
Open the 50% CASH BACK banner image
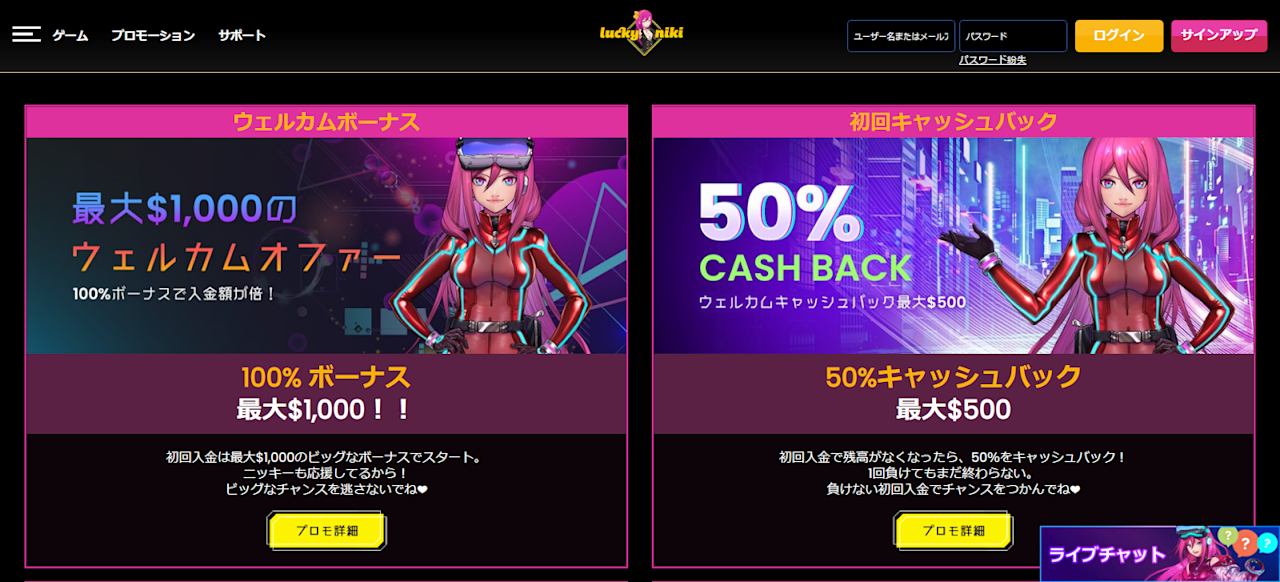pyautogui.click(x=953, y=246)
